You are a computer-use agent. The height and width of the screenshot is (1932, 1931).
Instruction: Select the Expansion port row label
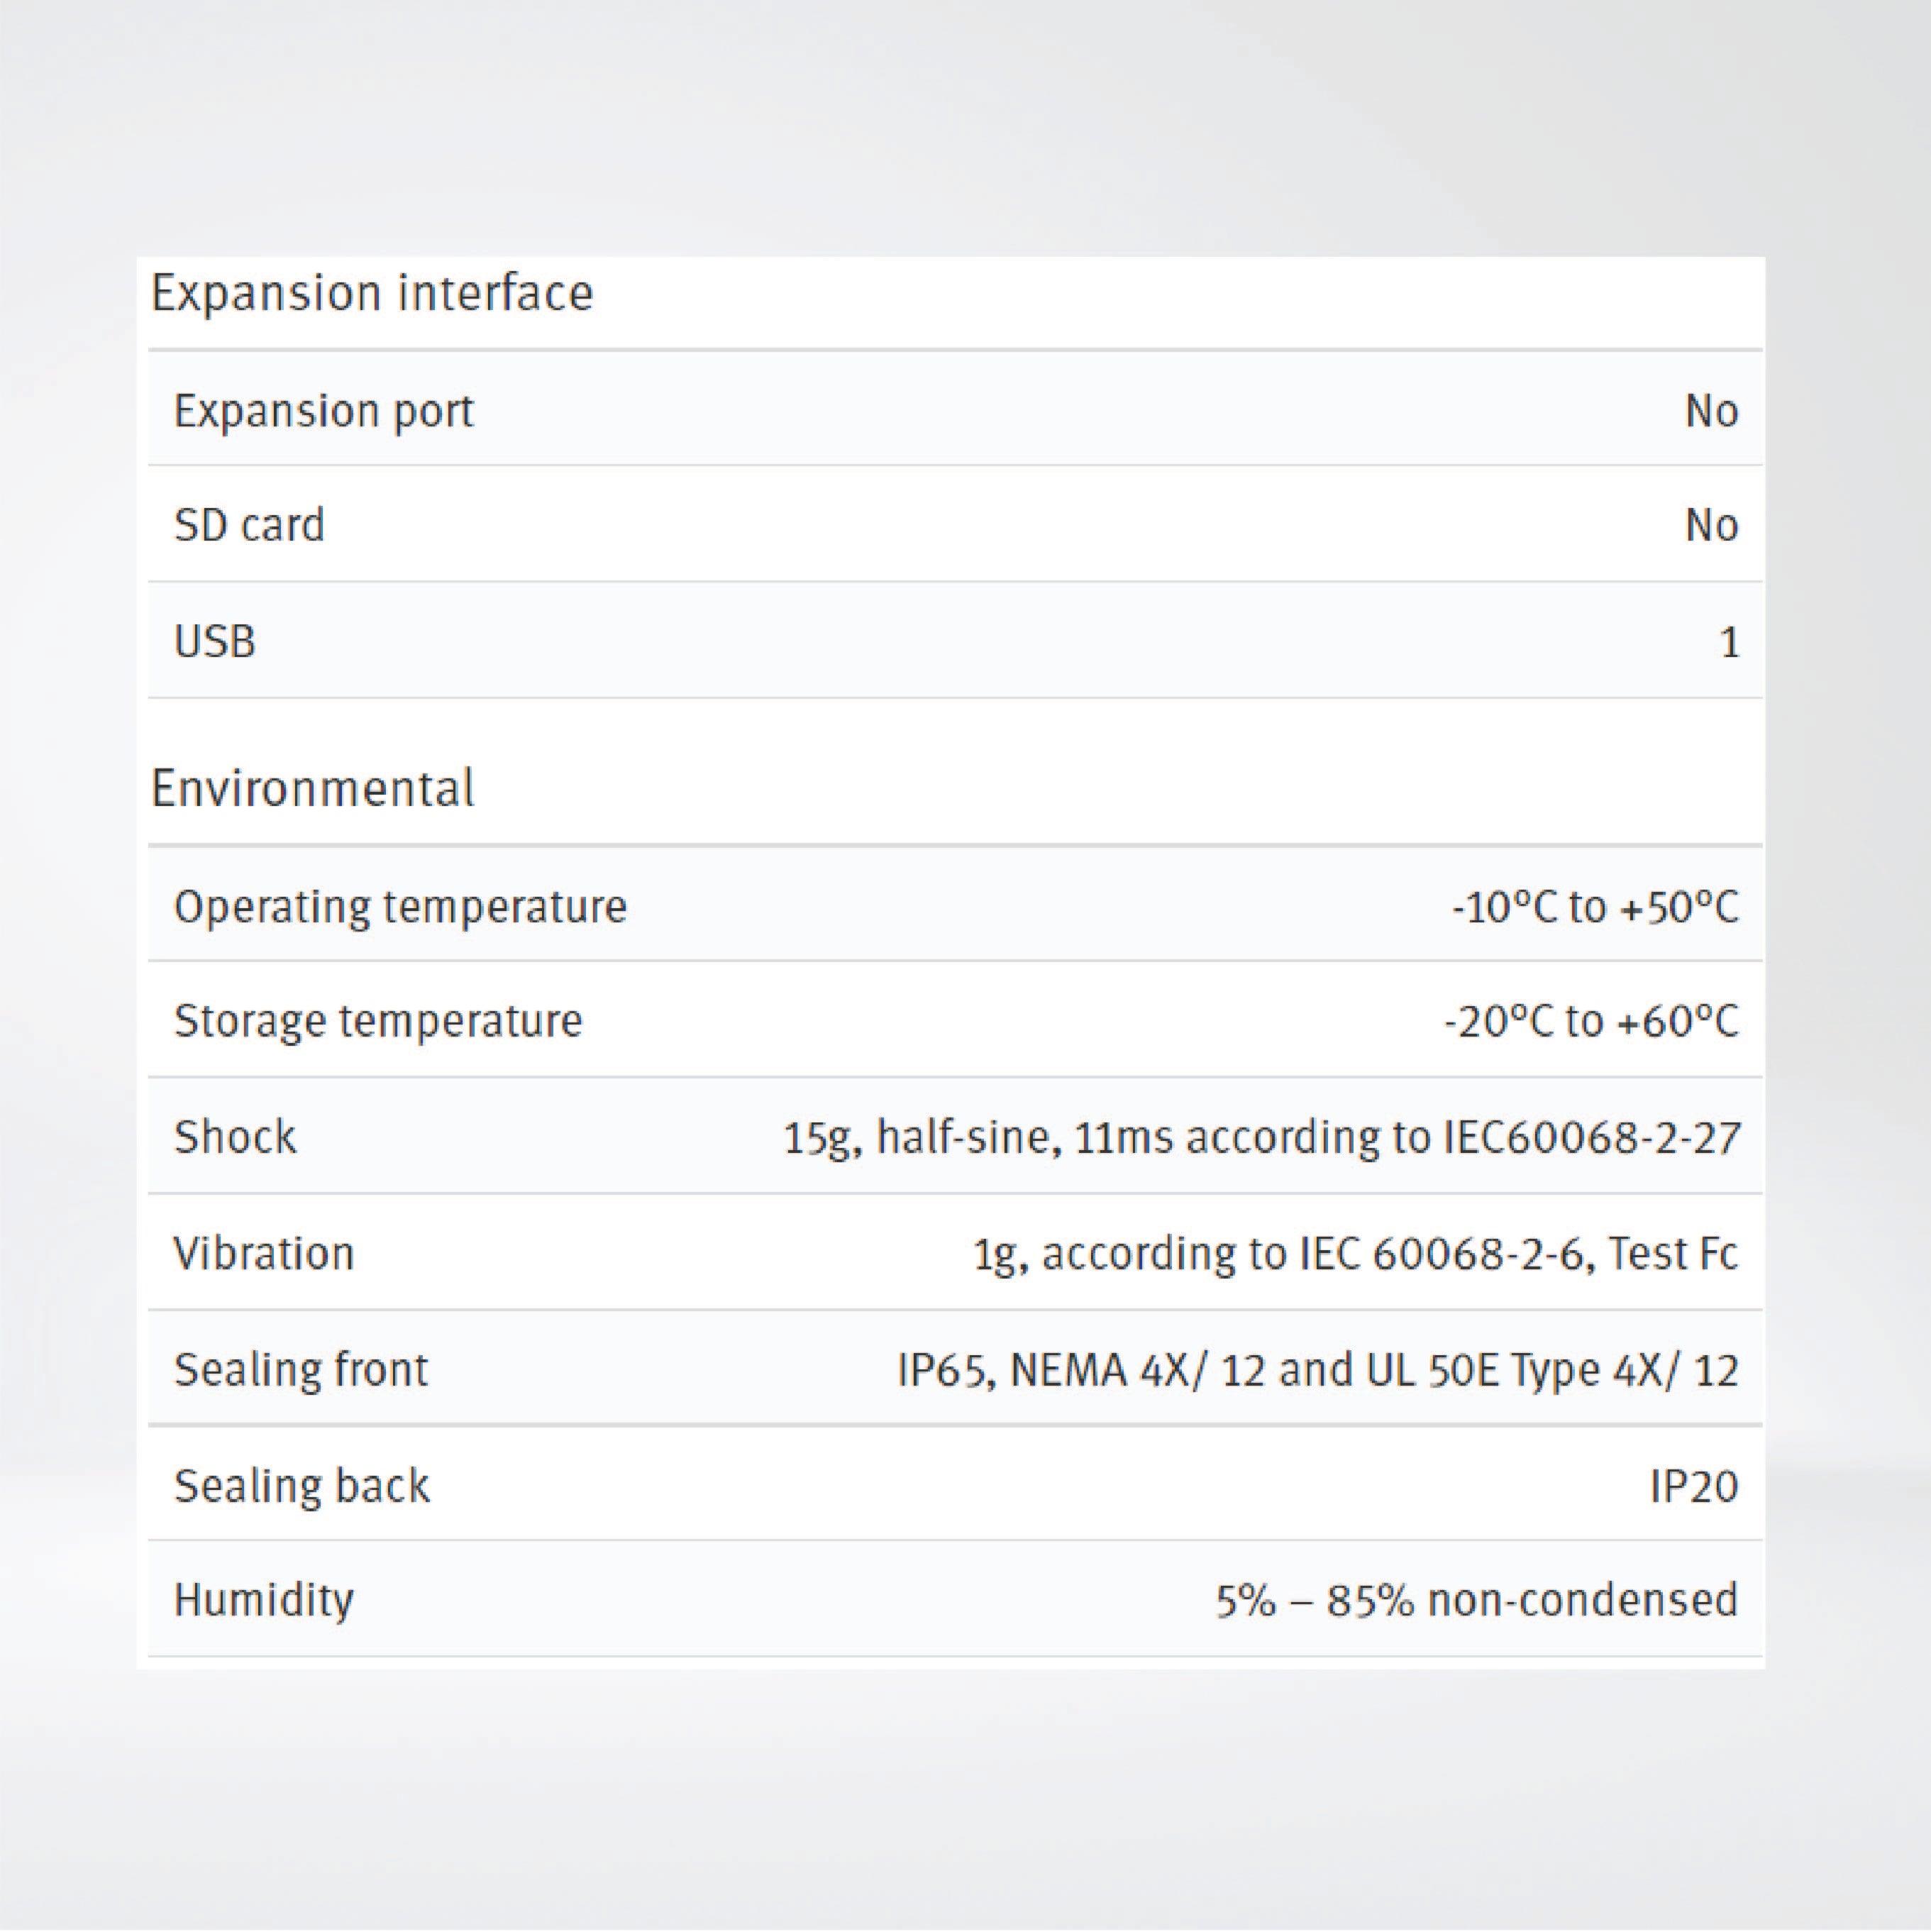click(x=323, y=411)
